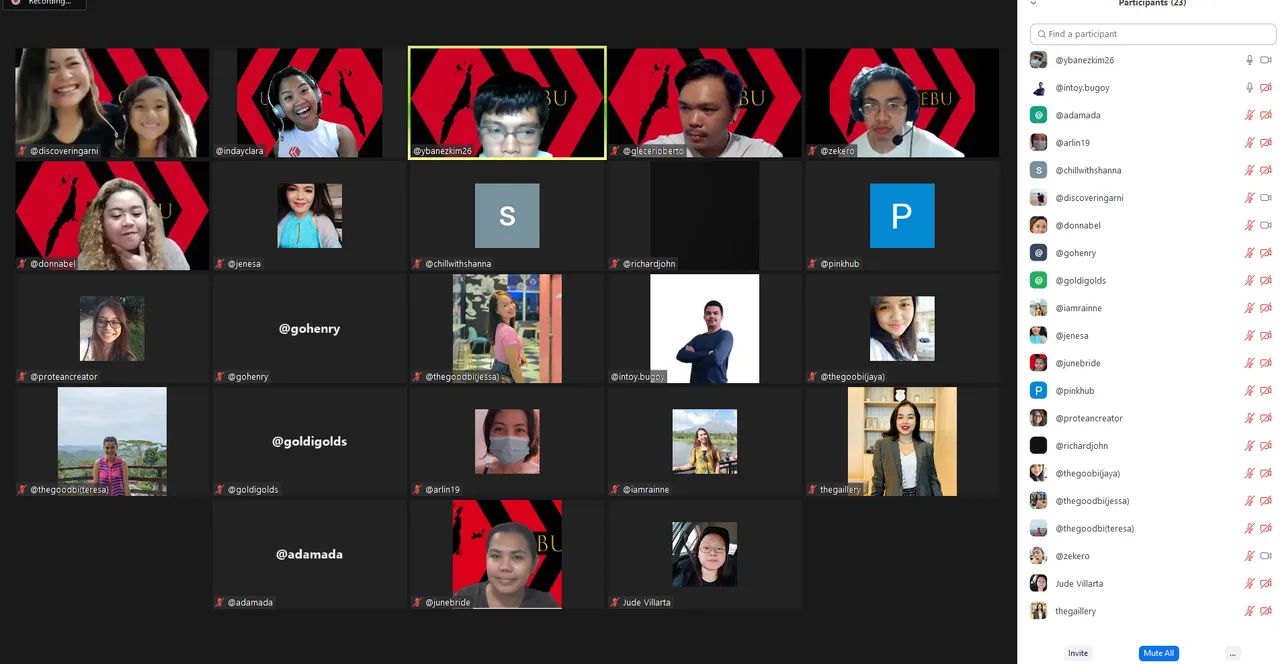The height and width of the screenshot is (664, 1280).
Task: Select the @gleceriroberto video tile
Action: [705, 103]
